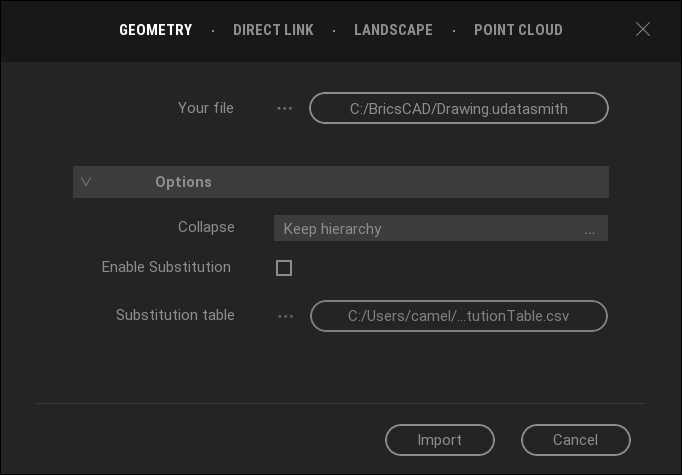Click the SubstitutionTable.csv path field

458,316
